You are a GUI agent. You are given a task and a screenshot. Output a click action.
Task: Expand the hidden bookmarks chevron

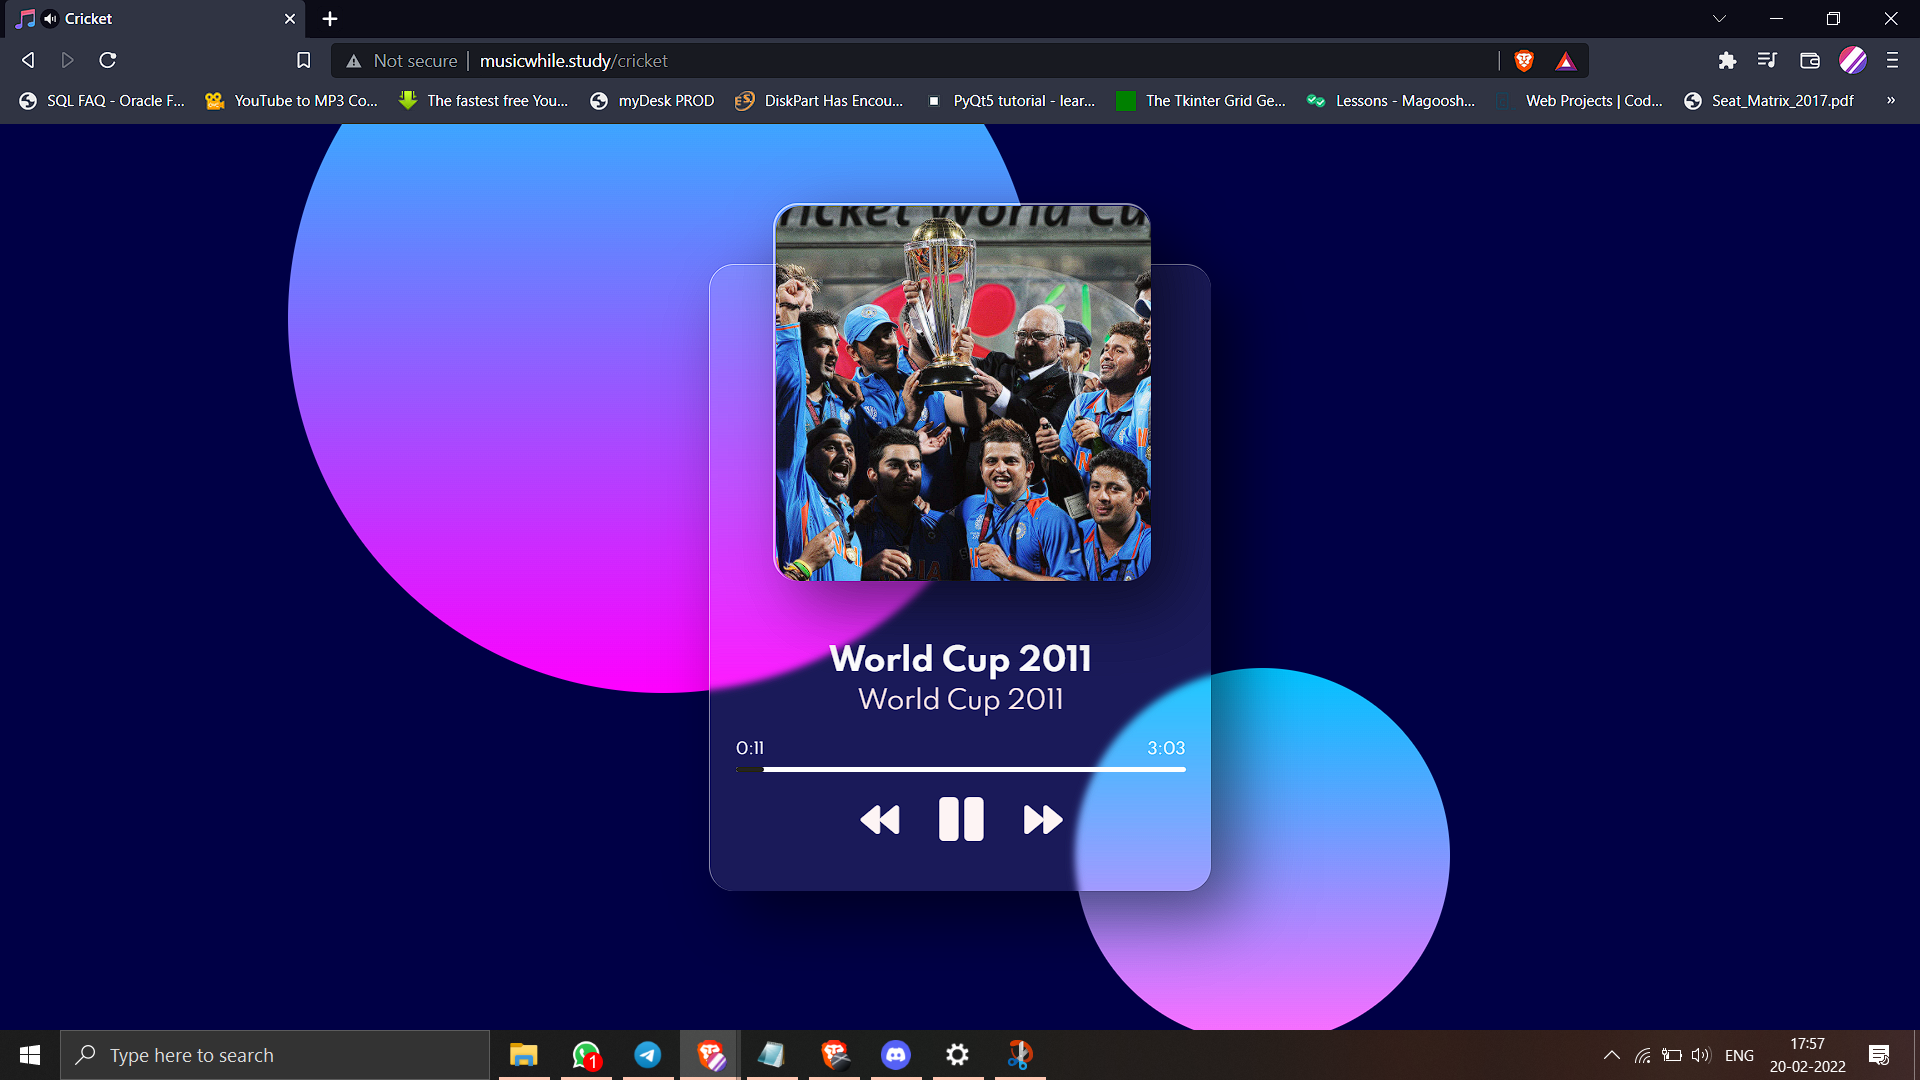click(1890, 100)
